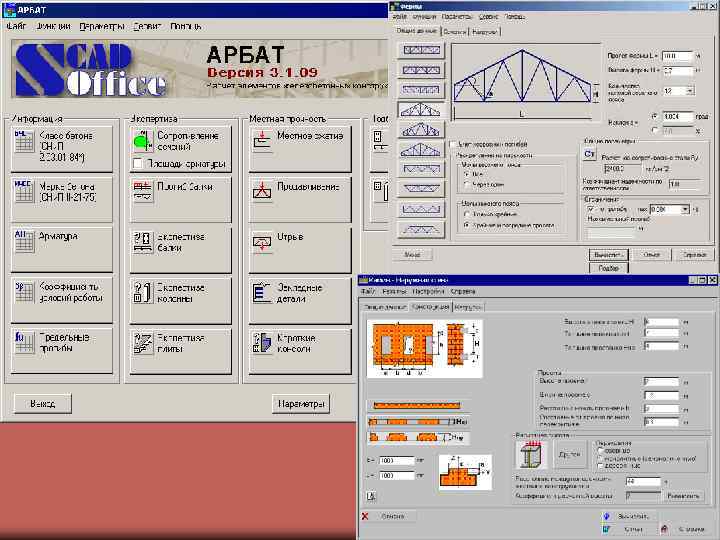This screenshot has height=540, width=720.
Task: Select Только крайние radio button
Action: pyautogui.click(x=467, y=214)
